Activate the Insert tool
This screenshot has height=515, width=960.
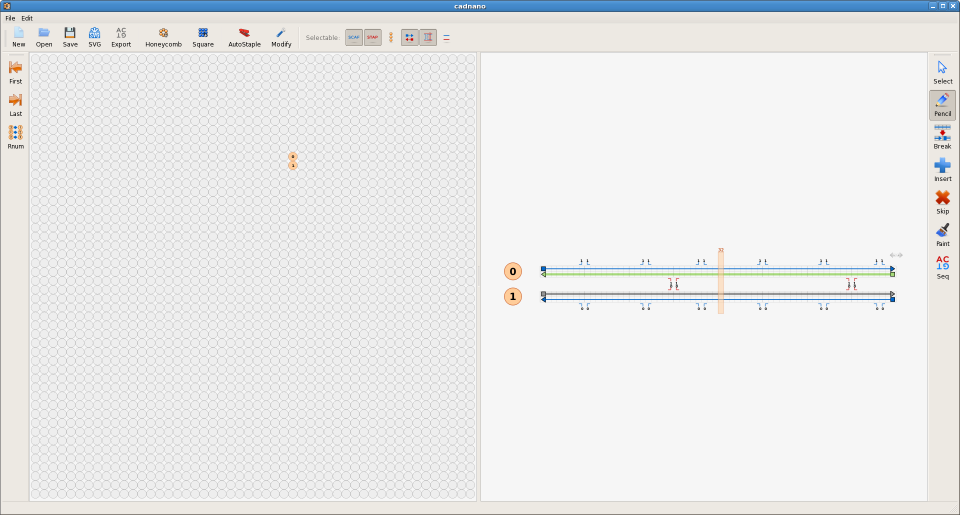[942, 170]
